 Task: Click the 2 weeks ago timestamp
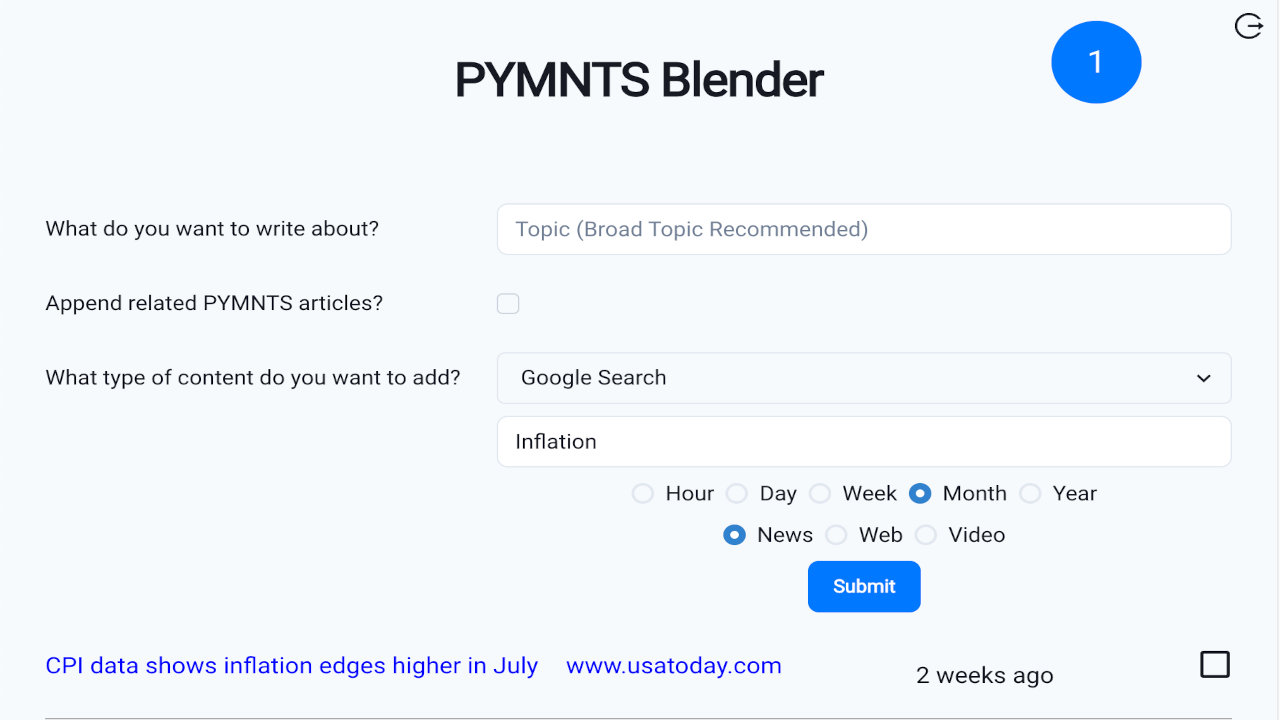984,676
